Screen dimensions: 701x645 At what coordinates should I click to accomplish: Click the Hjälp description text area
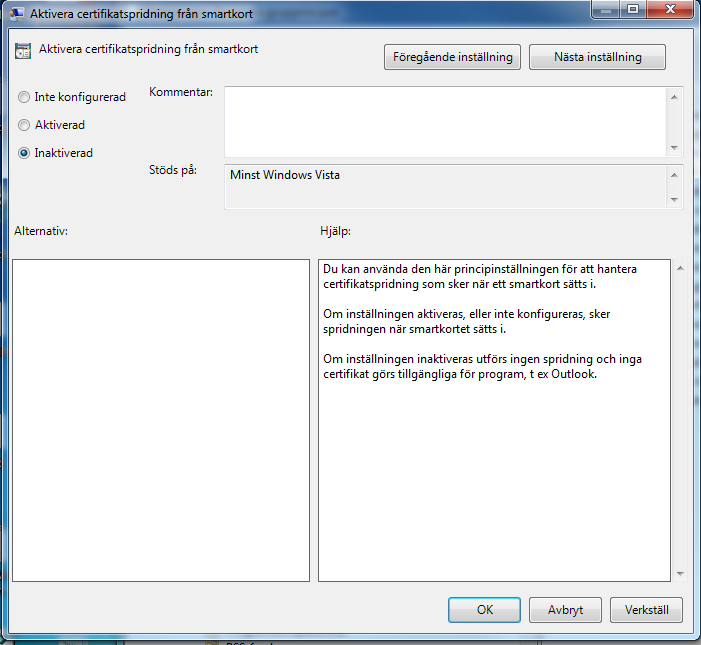494,420
